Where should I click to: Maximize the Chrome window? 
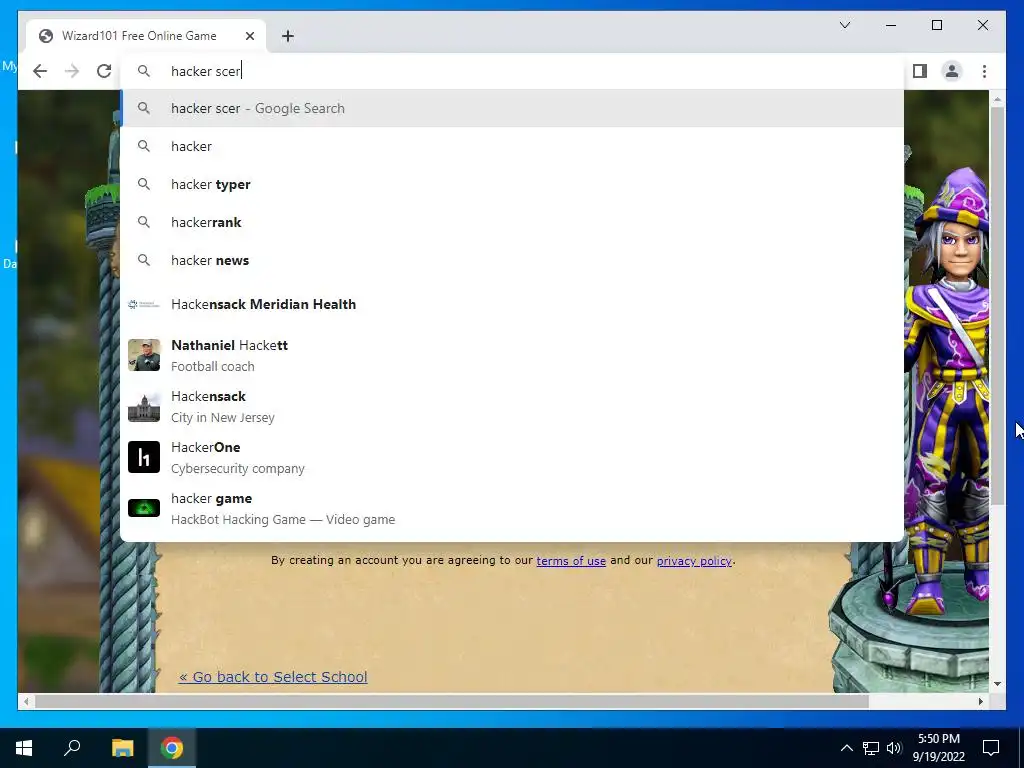(x=936, y=25)
